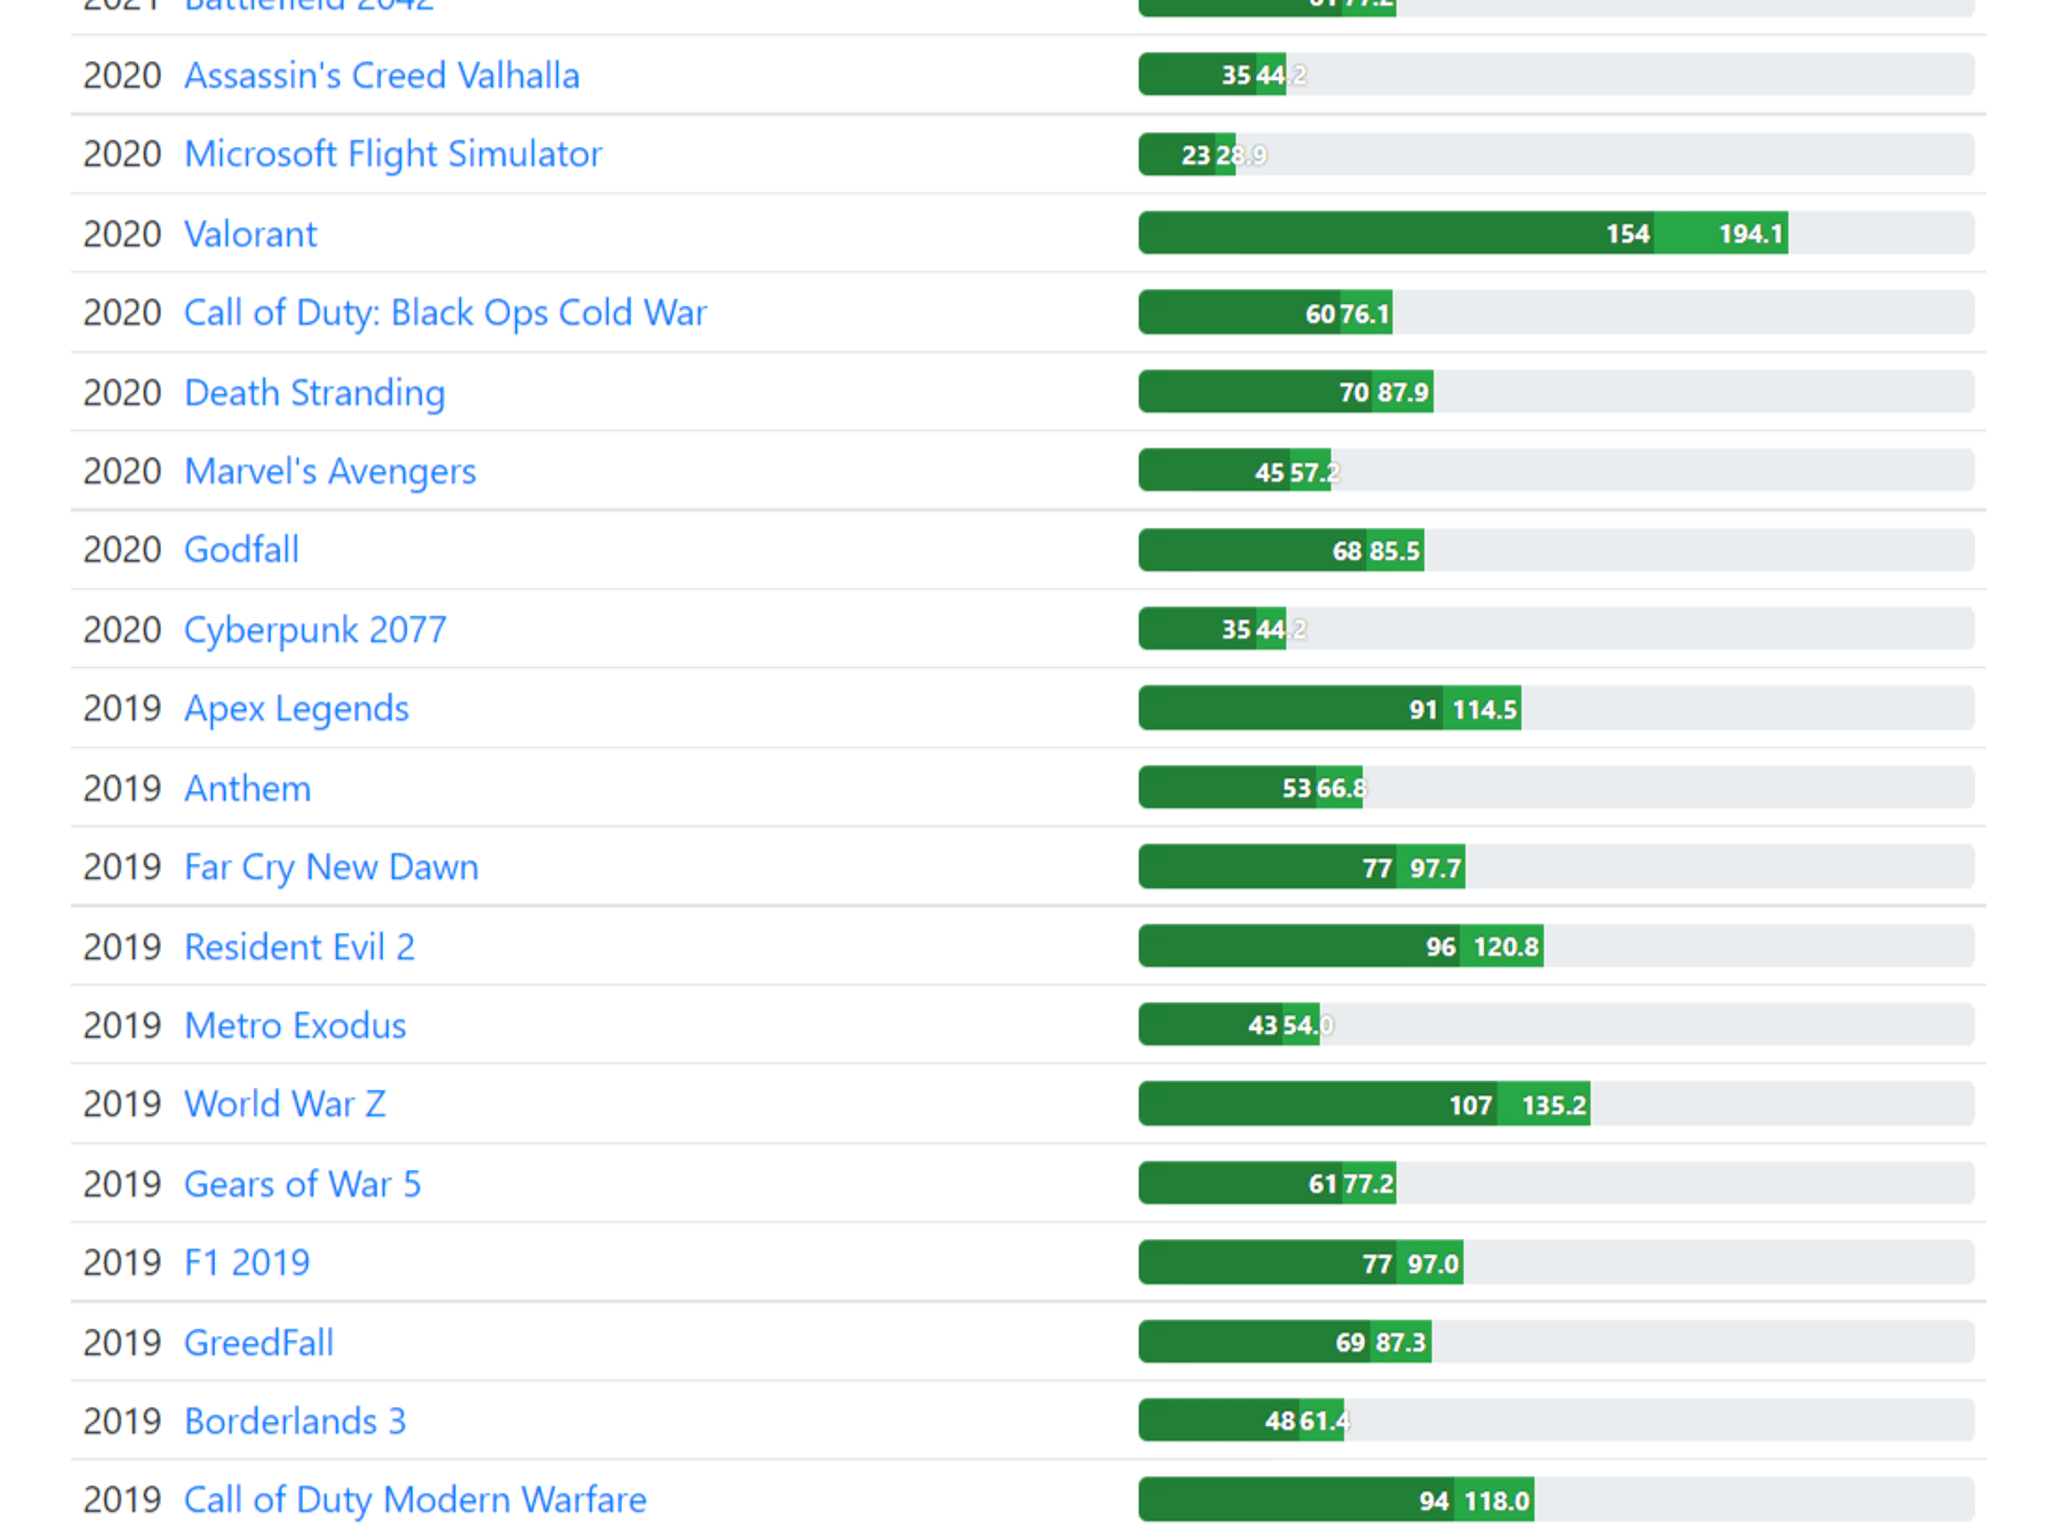Click the Valorant performance bar

[1556, 233]
